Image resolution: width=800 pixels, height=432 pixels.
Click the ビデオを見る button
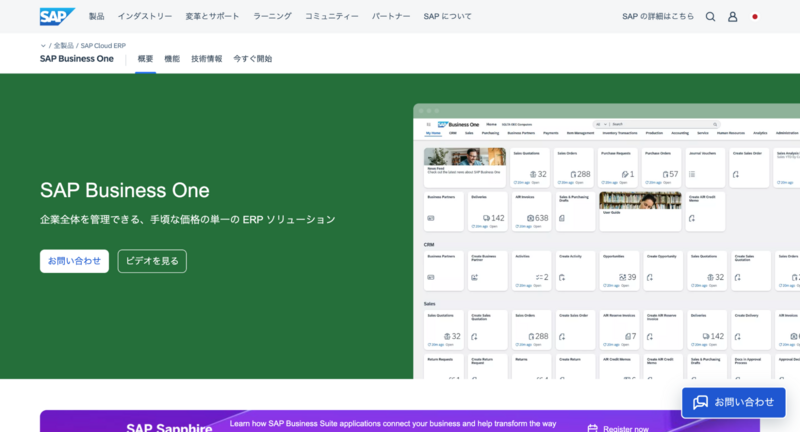(152, 261)
